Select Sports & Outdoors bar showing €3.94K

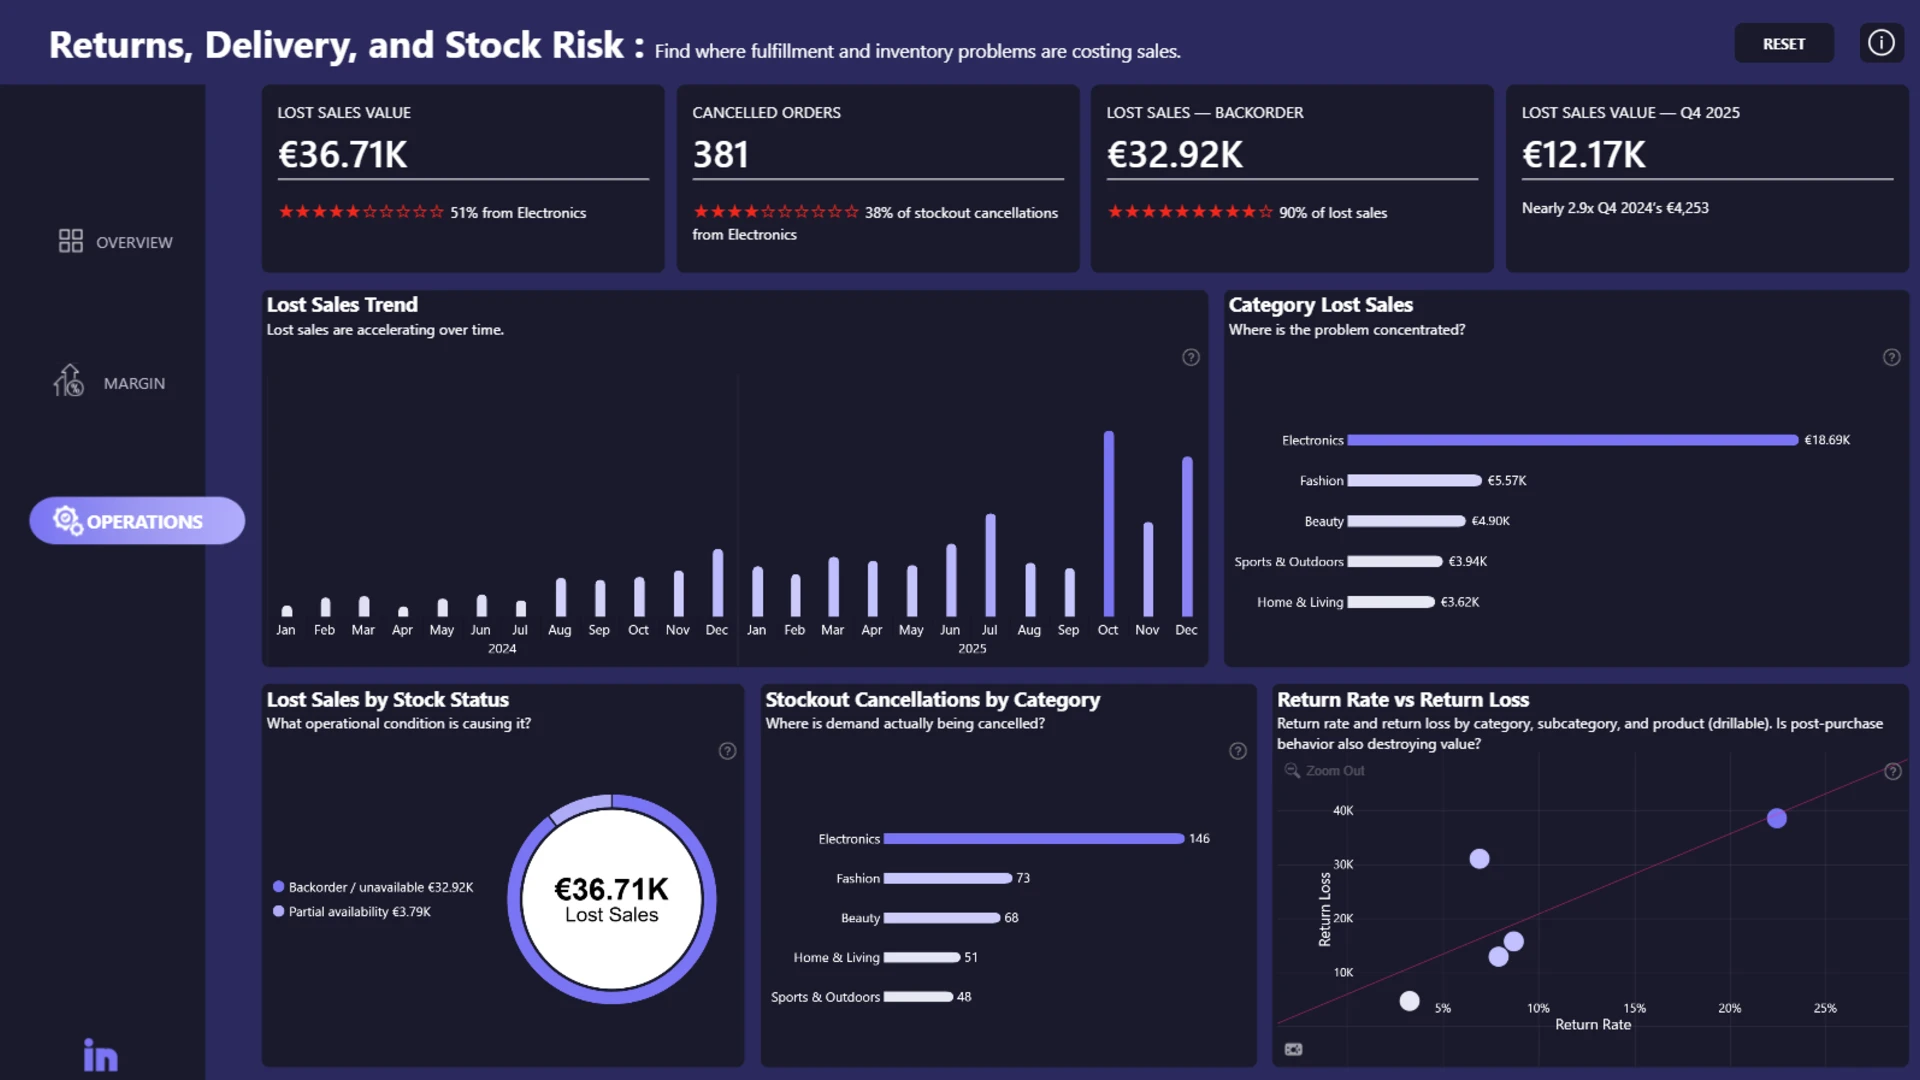(x=1394, y=562)
